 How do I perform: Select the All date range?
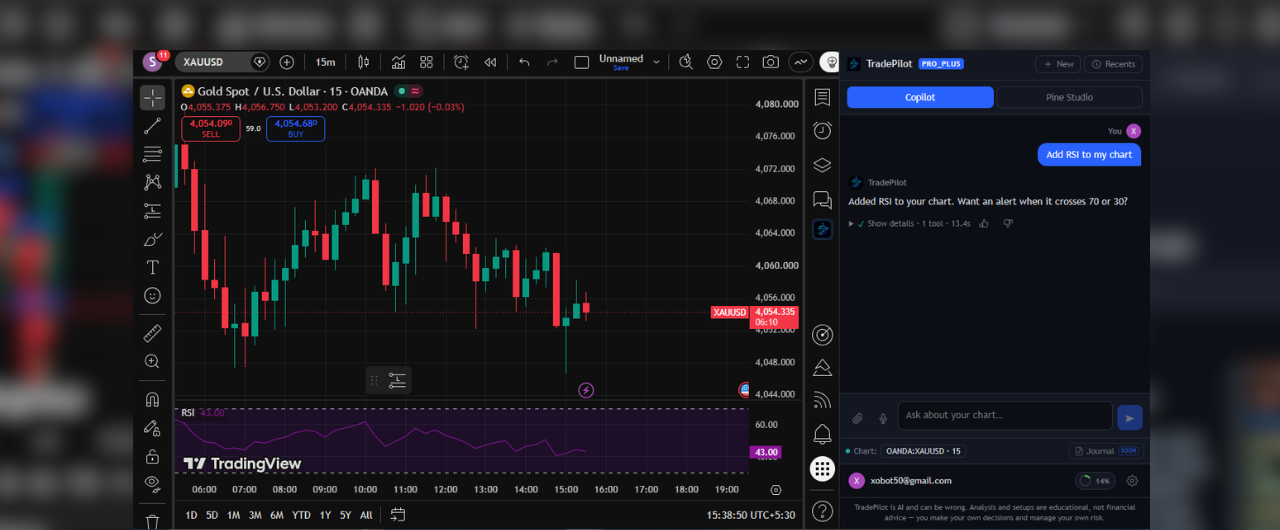(366, 515)
